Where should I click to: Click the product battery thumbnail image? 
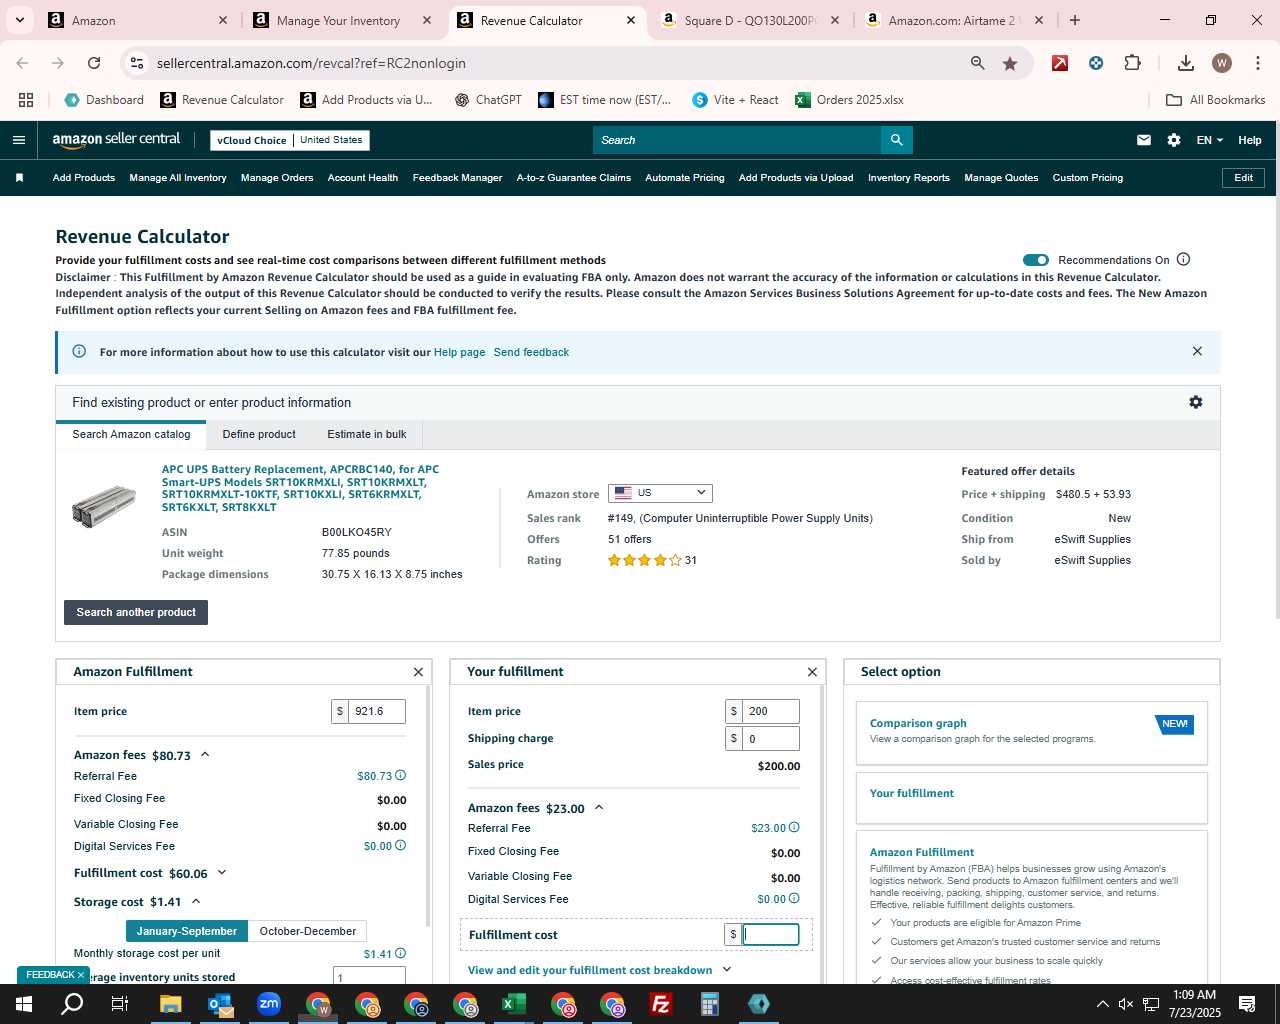tap(104, 506)
